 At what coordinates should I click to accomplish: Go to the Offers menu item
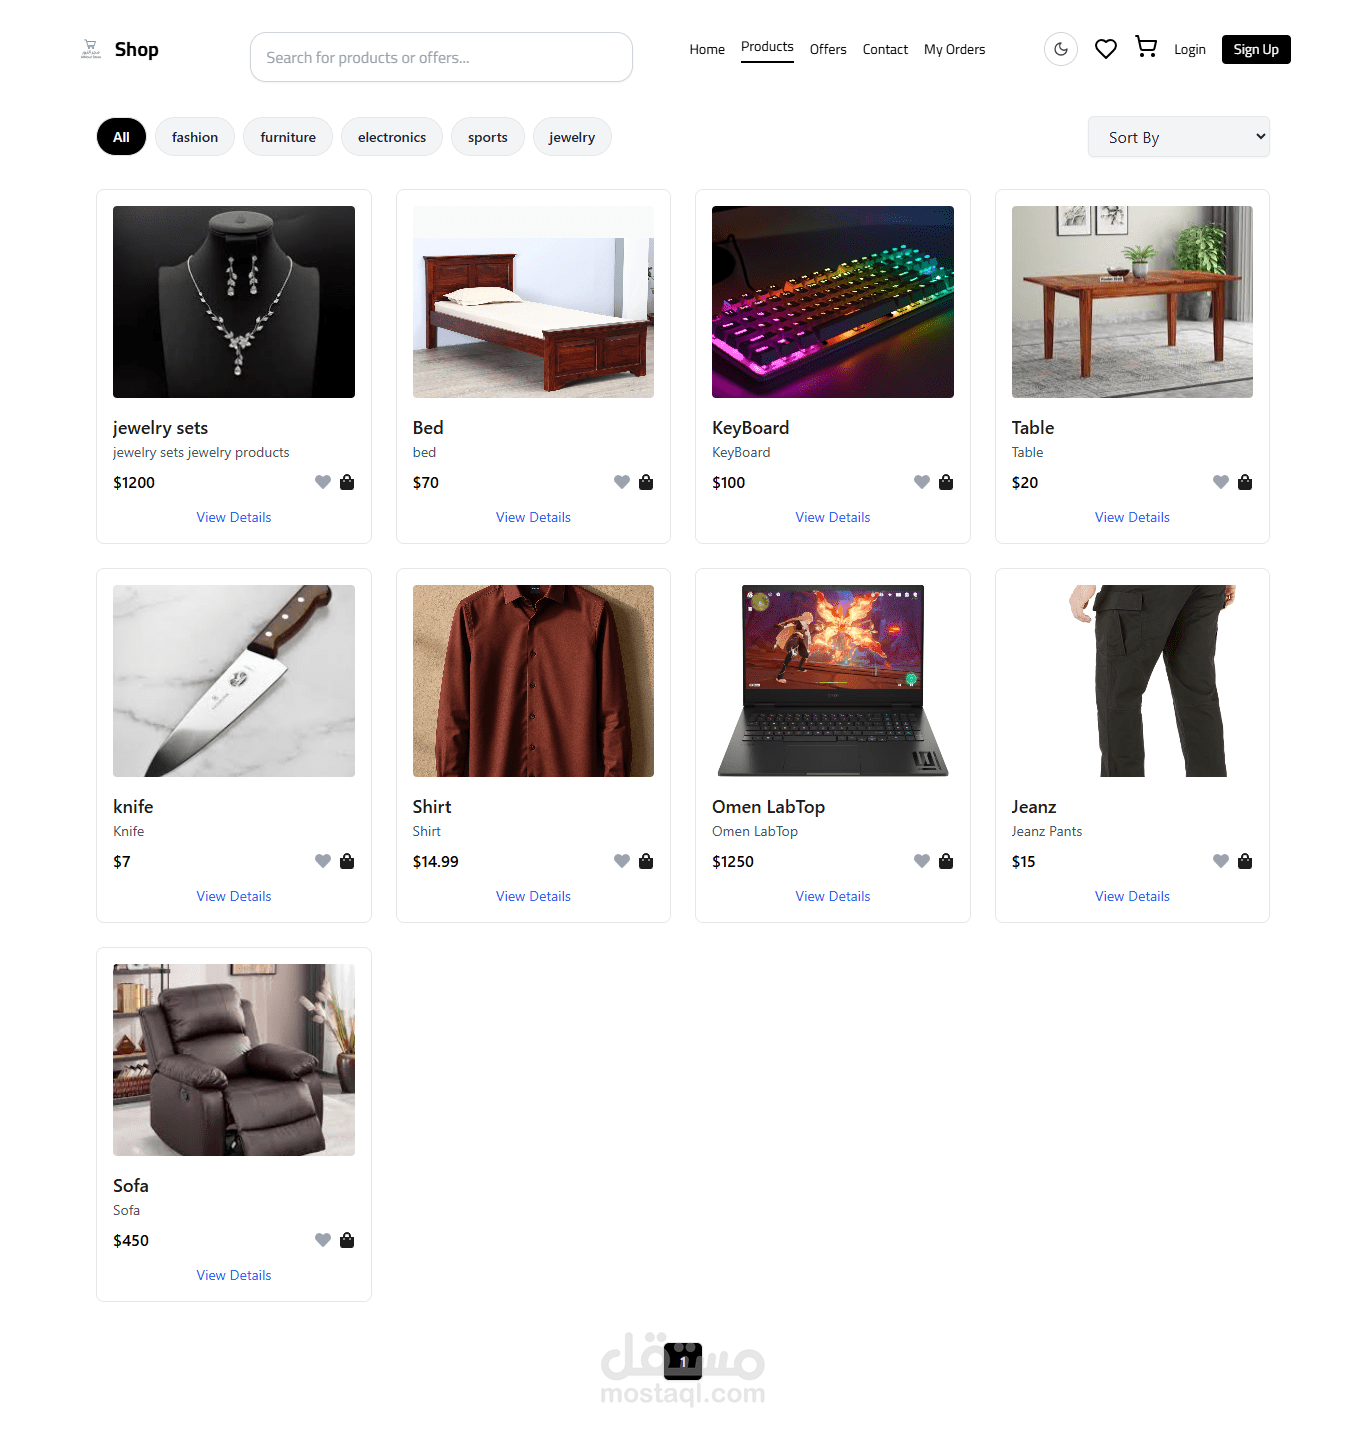(x=828, y=49)
